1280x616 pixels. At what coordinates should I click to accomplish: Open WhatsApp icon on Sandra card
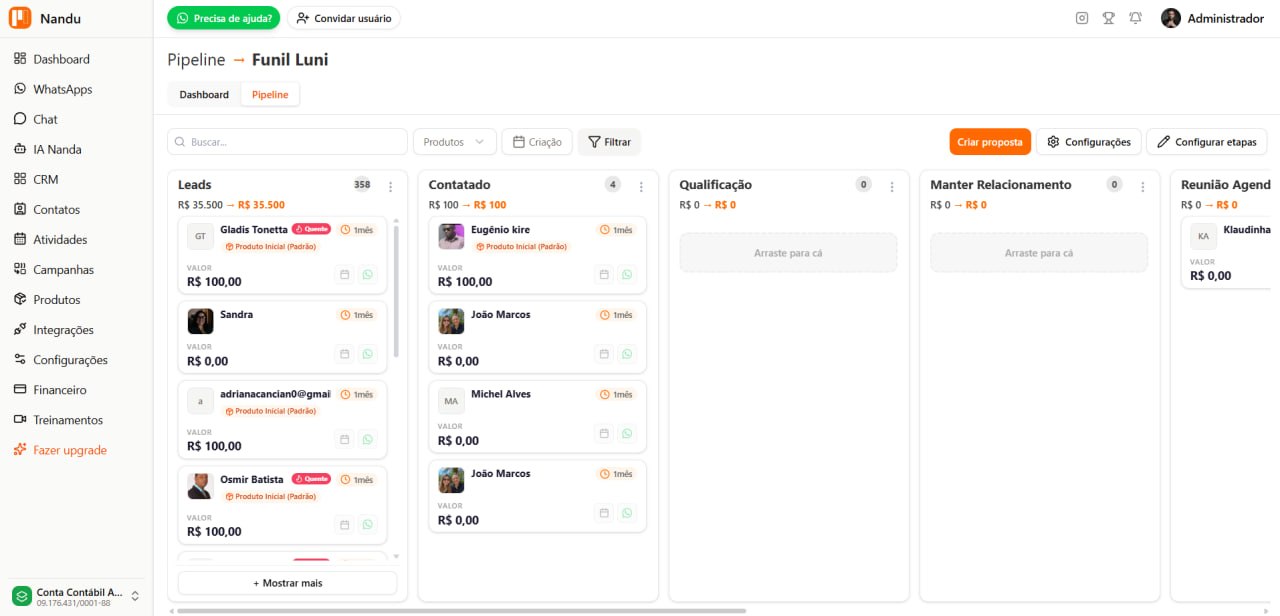[x=367, y=354]
